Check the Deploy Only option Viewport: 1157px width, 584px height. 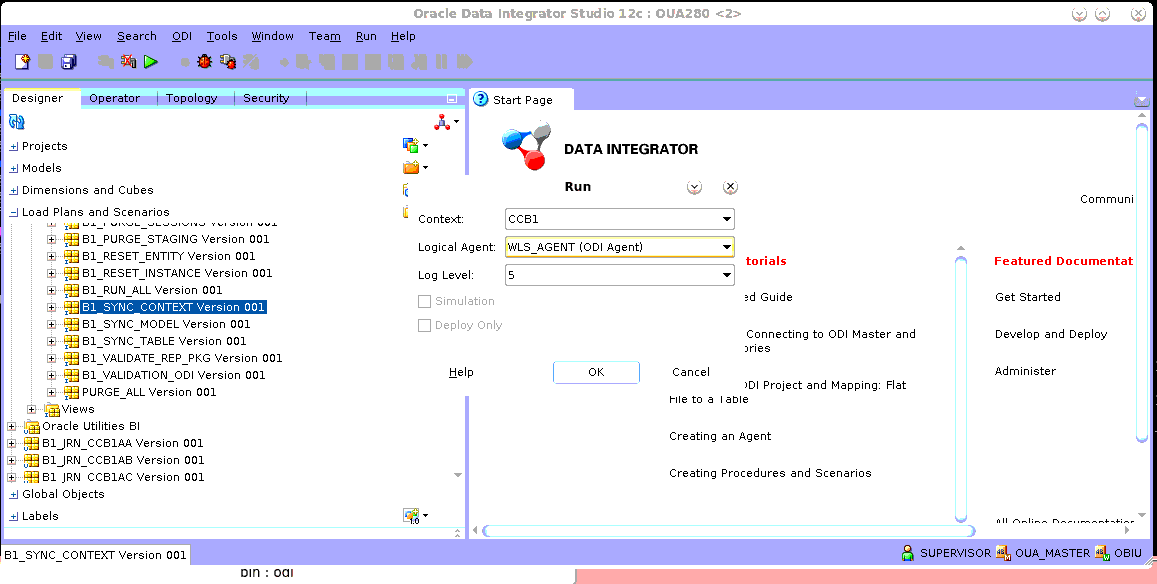(x=424, y=324)
